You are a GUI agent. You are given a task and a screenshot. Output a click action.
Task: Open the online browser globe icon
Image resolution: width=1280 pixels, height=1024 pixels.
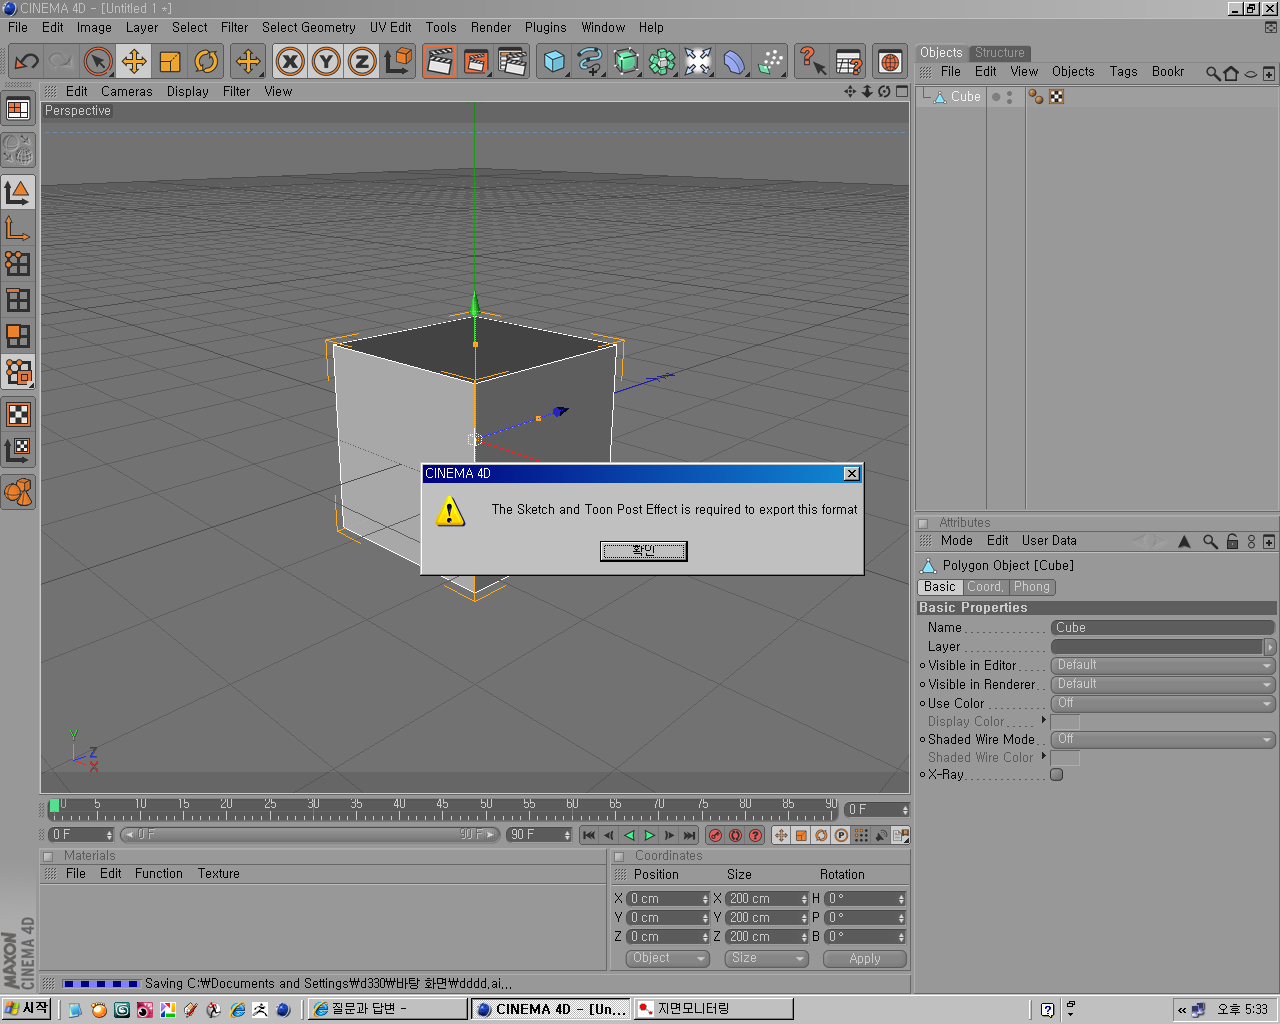coord(890,61)
